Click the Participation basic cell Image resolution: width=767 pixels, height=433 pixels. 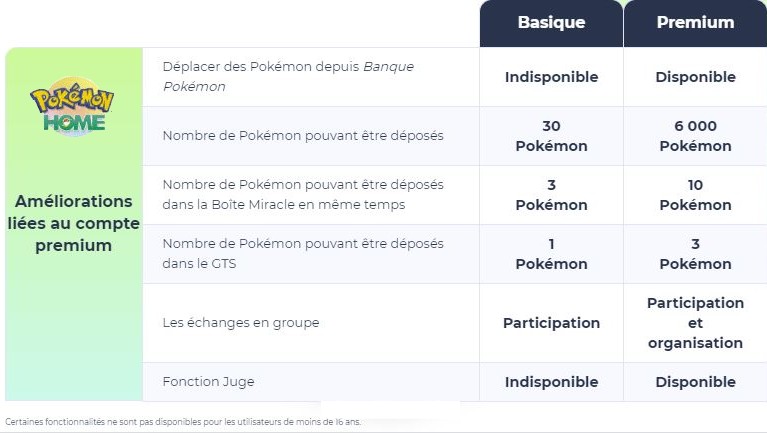551,323
